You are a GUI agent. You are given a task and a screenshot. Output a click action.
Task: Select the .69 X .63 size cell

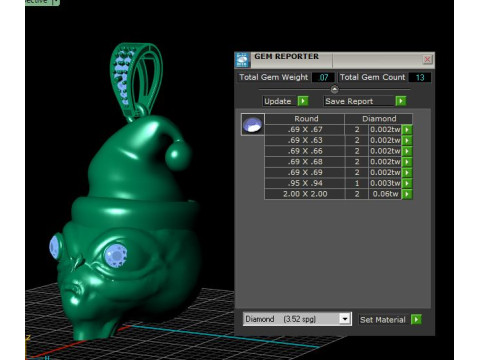tap(305, 140)
